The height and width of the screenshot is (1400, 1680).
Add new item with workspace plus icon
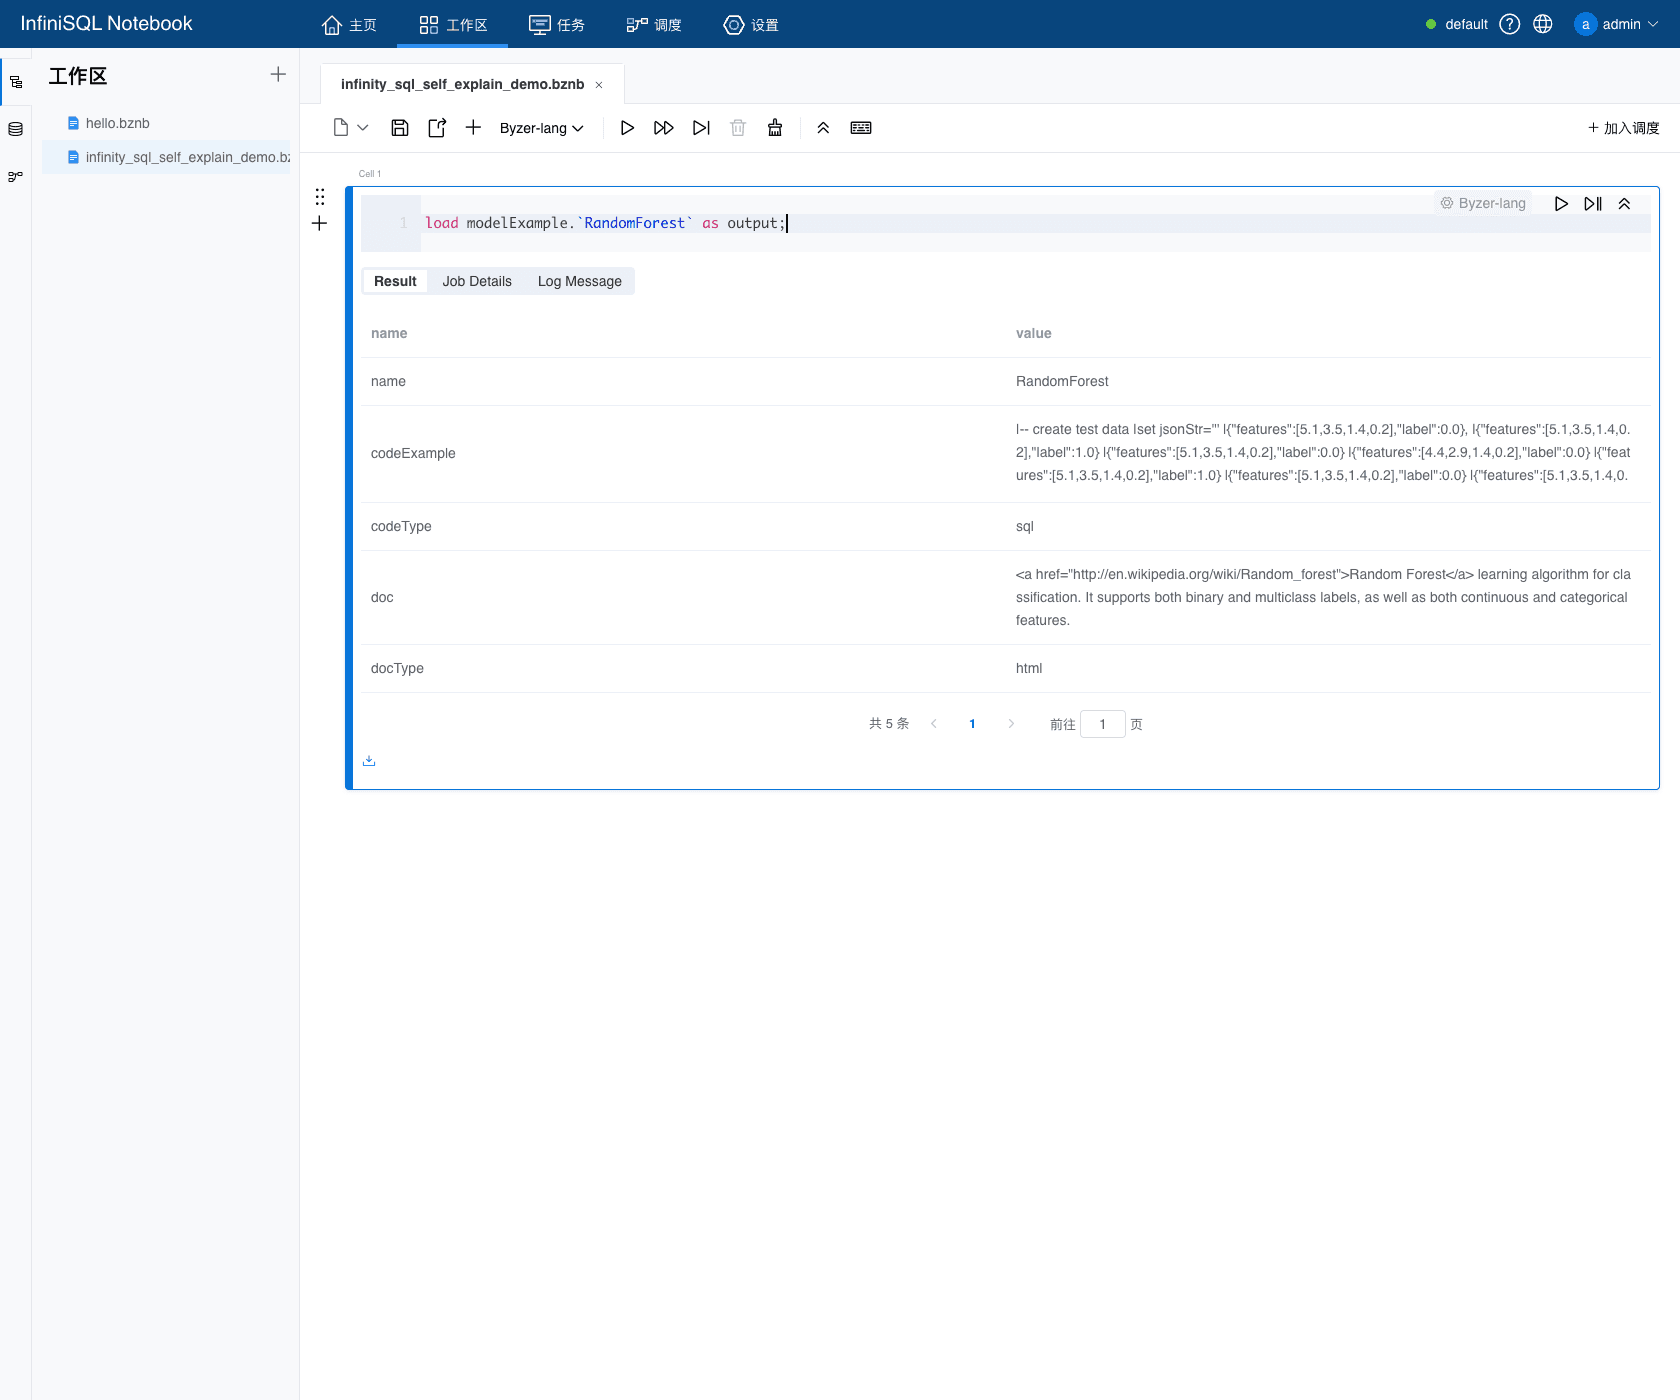click(278, 74)
